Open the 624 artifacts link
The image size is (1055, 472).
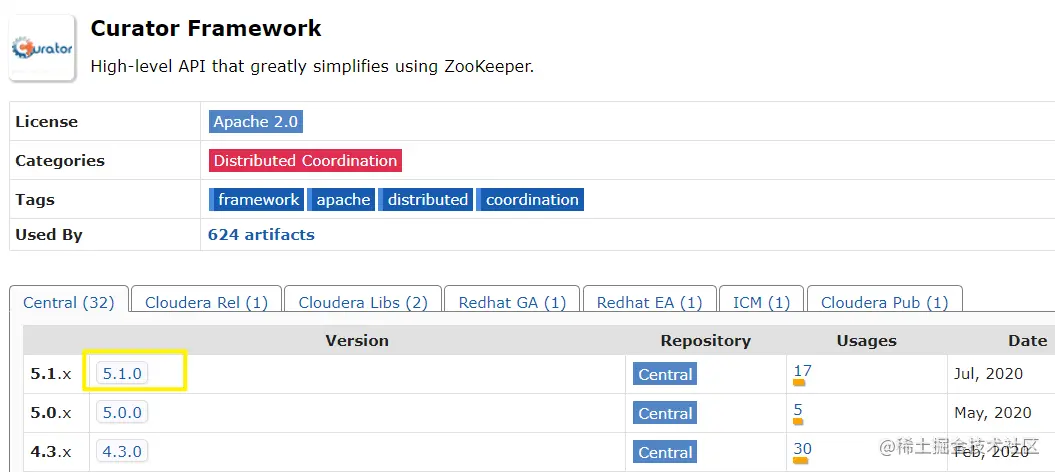261,235
